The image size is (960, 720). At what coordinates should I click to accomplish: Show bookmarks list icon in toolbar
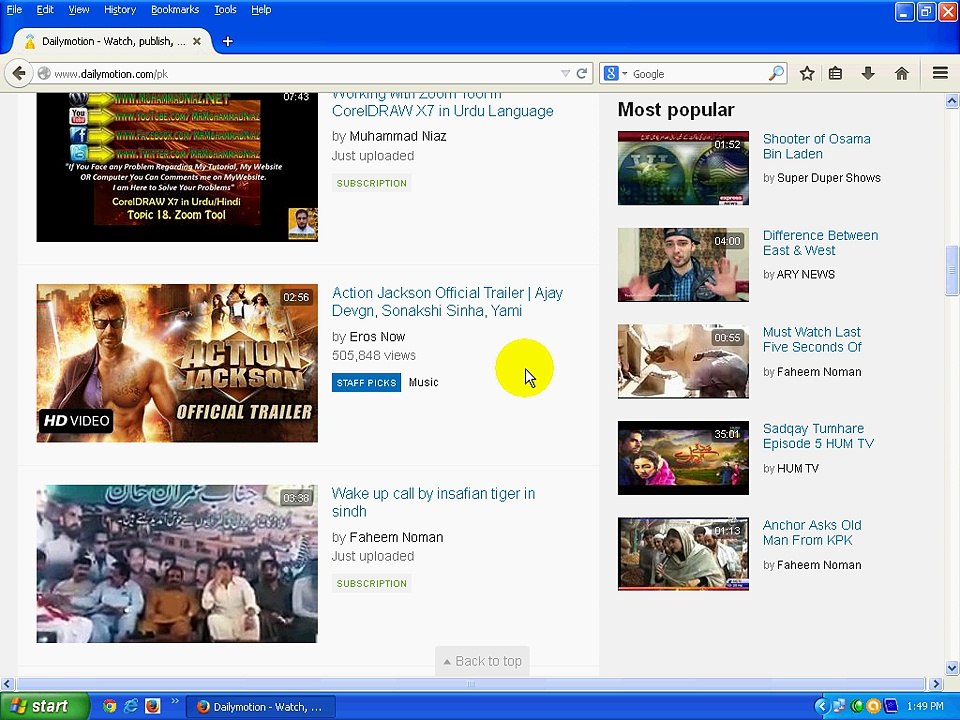(x=835, y=73)
